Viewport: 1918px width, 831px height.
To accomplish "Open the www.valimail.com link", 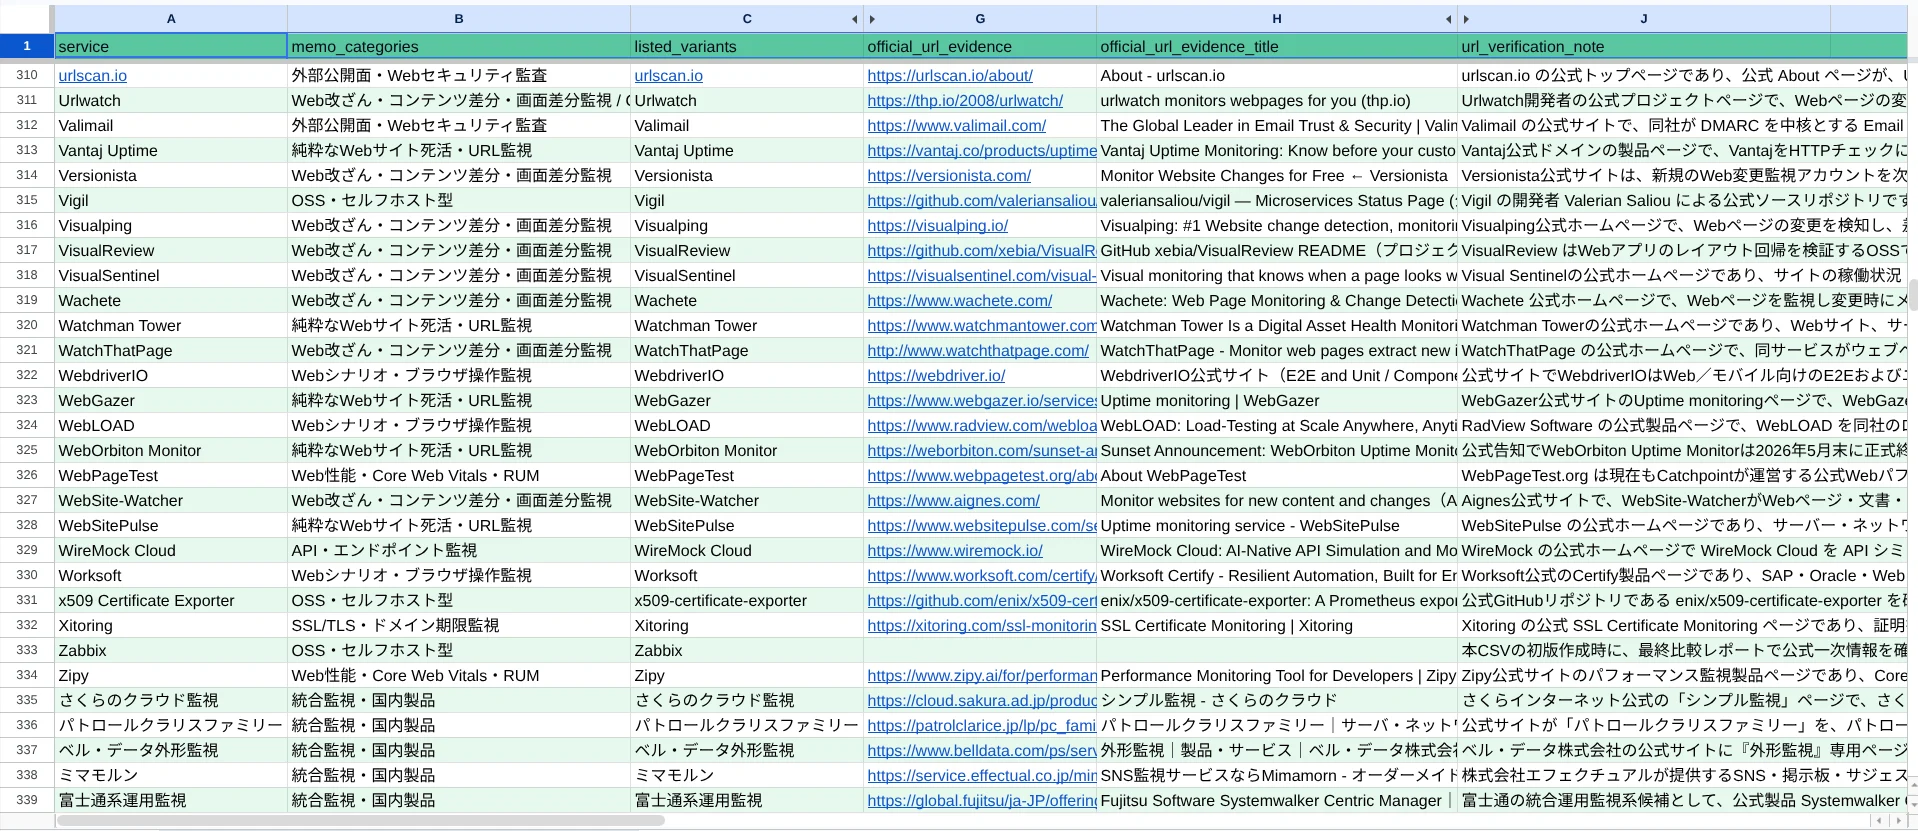I will (x=957, y=125).
